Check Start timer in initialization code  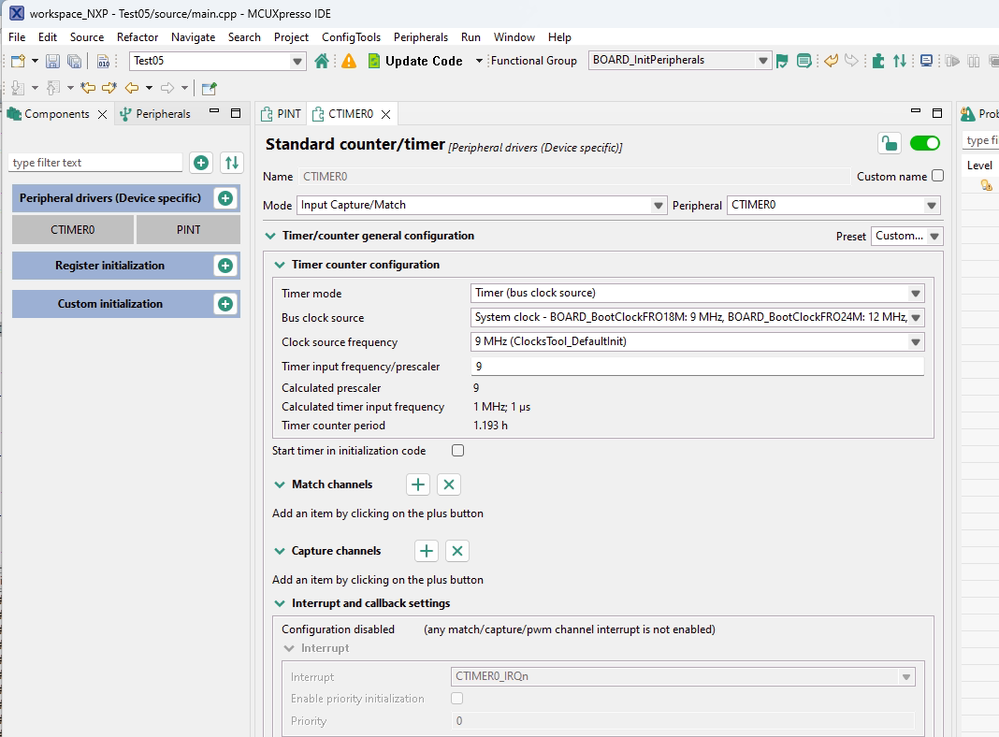pos(457,450)
